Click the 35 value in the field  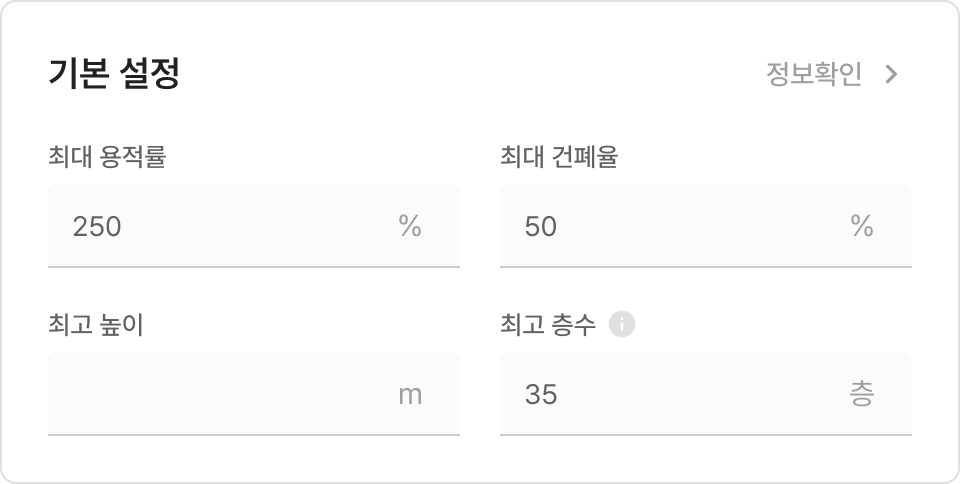541,395
